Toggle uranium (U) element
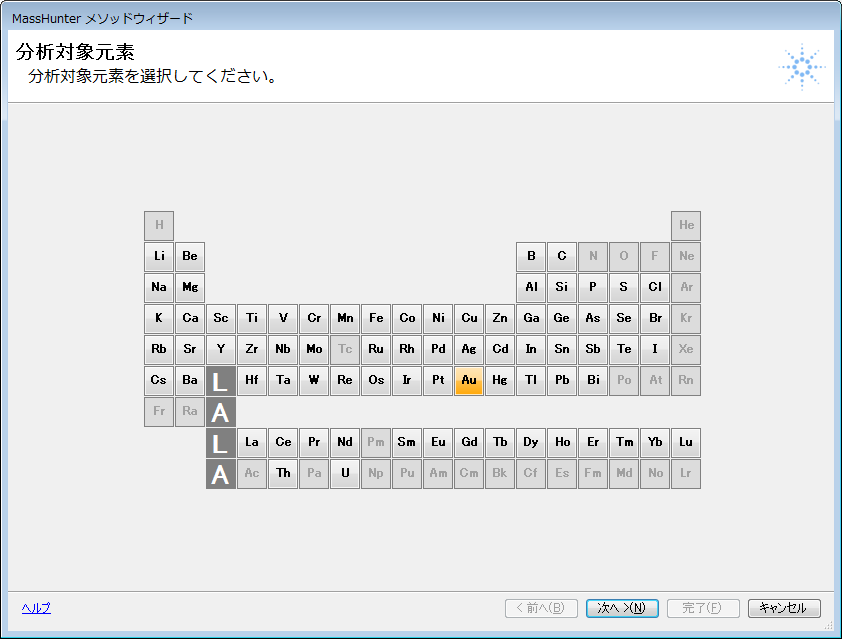The height and width of the screenshot is (639, 842). (x=345, y=474)
